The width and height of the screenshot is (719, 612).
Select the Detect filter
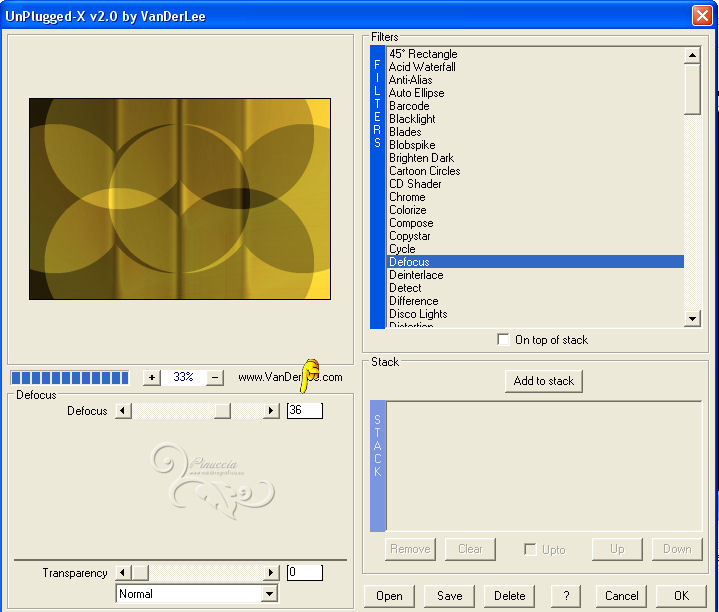click(535, 288)
